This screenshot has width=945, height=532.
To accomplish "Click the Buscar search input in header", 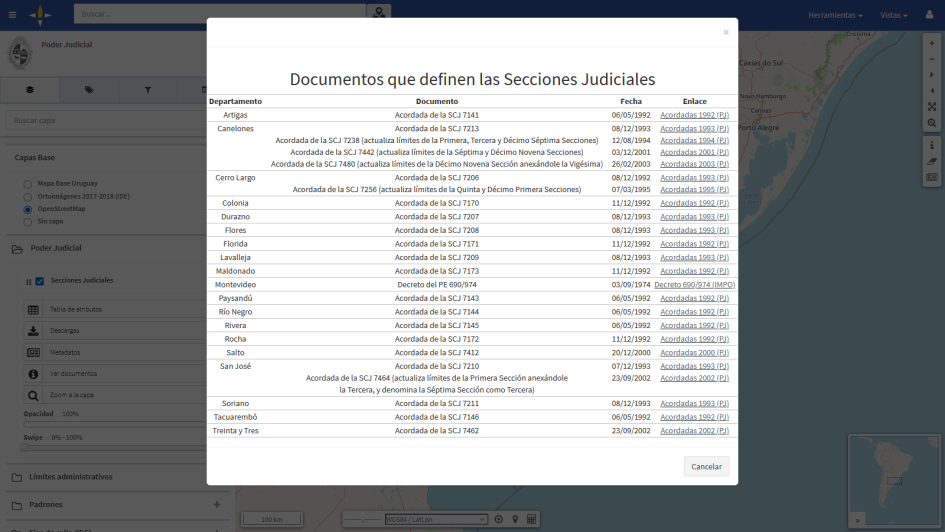I will [x=220, y=13].
